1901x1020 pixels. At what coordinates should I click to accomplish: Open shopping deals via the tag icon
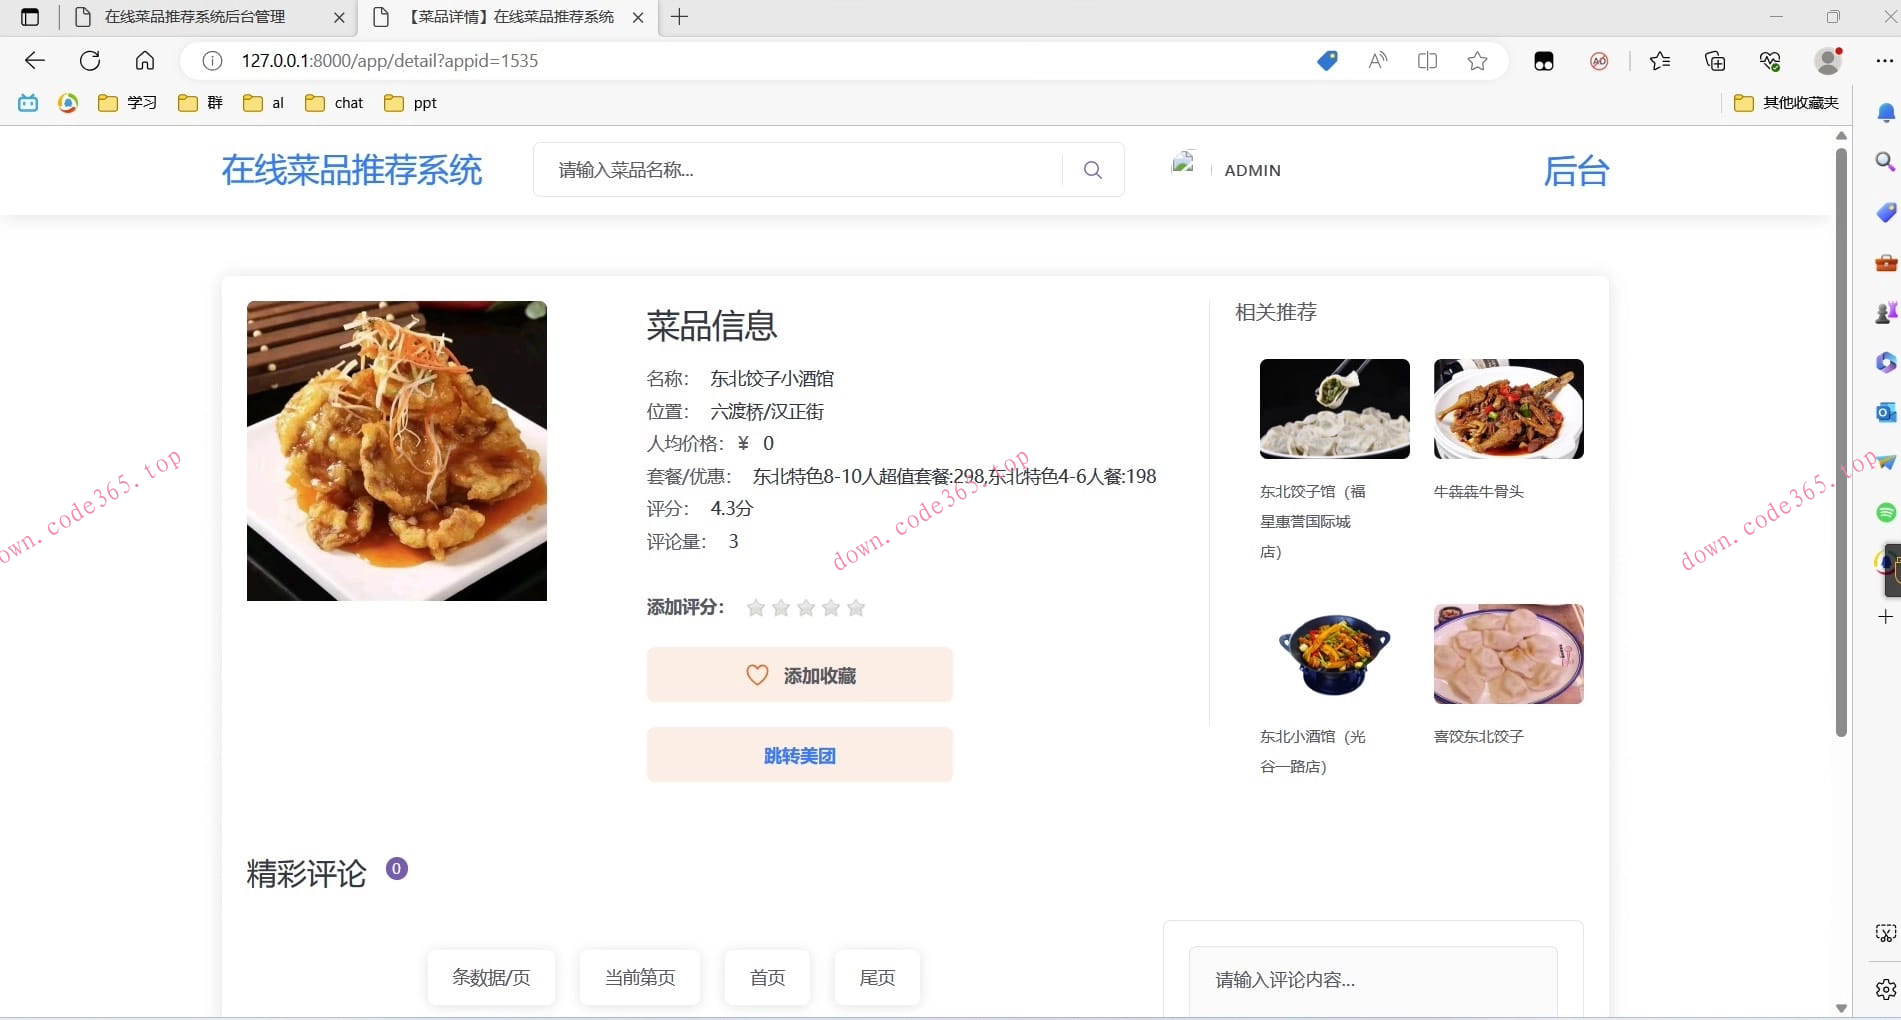[x=1326, y=60]
